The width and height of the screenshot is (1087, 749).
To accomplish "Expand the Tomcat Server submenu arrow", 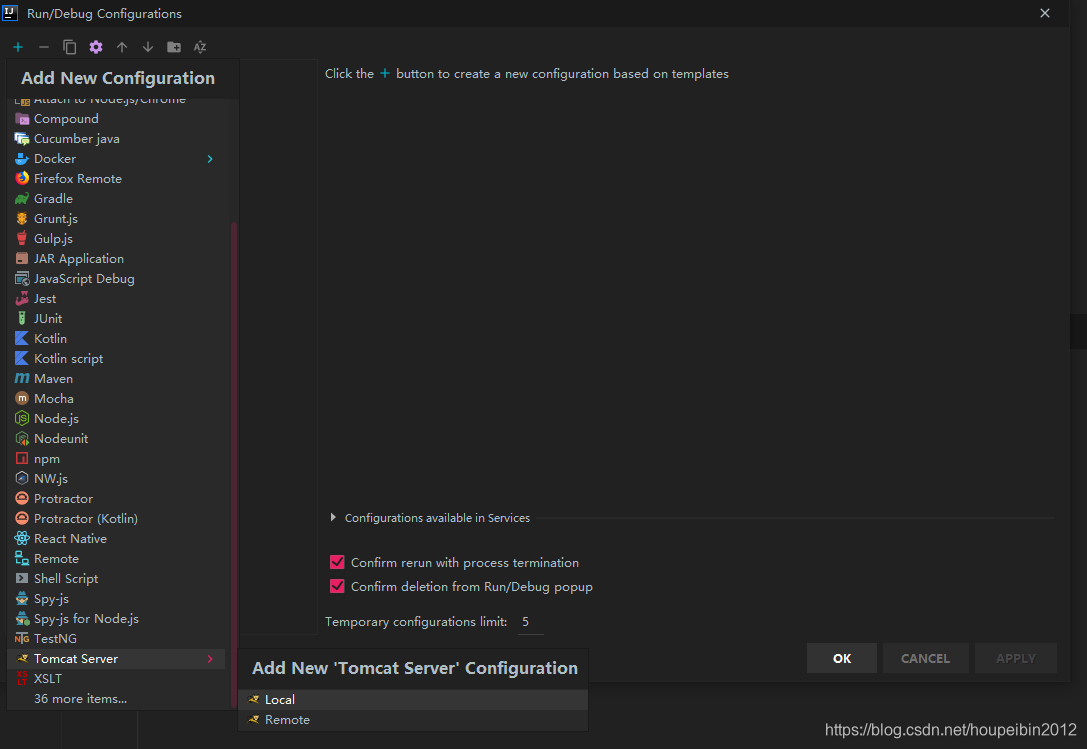I will point(210,659).
